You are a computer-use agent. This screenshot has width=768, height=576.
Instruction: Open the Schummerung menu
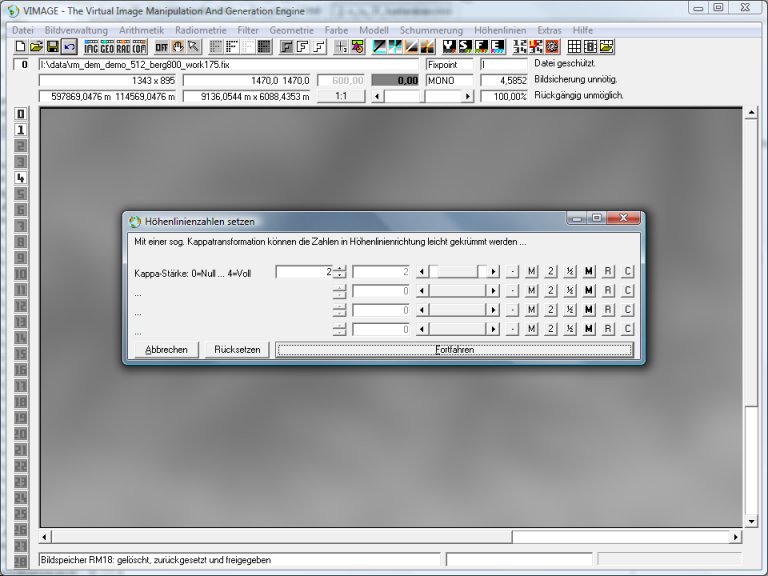click(x=430, y=31)
